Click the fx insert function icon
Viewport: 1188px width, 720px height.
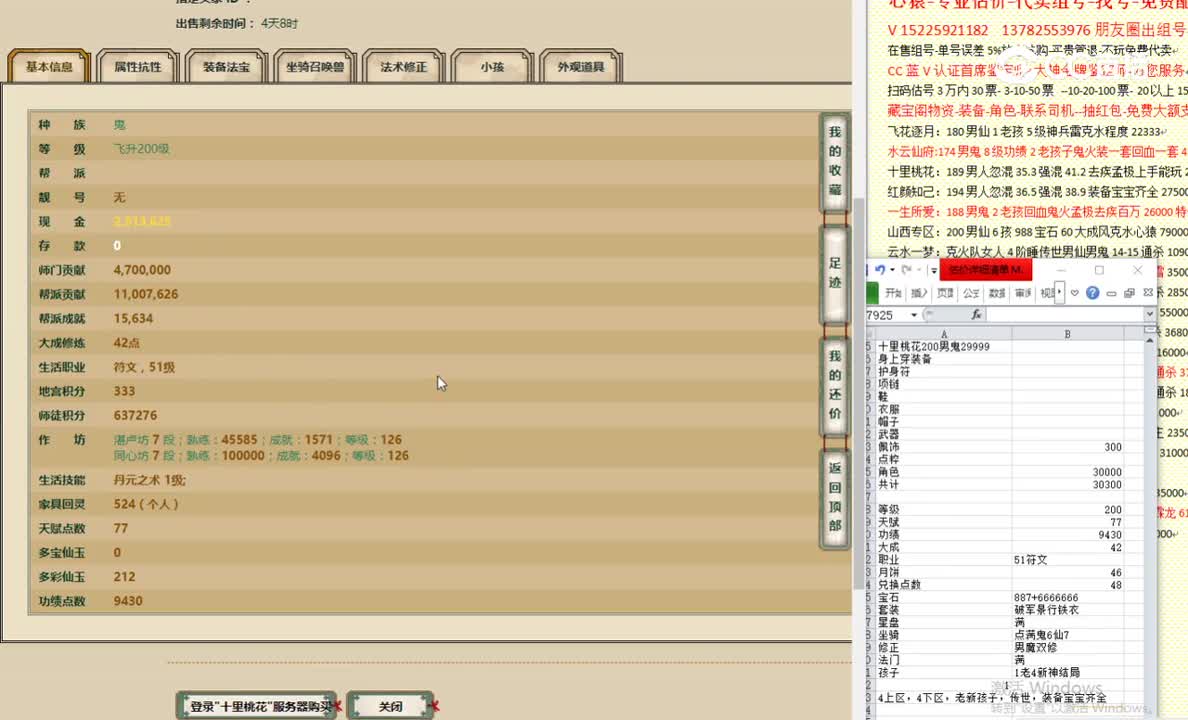pyautogui.click(x=976, y=314)
